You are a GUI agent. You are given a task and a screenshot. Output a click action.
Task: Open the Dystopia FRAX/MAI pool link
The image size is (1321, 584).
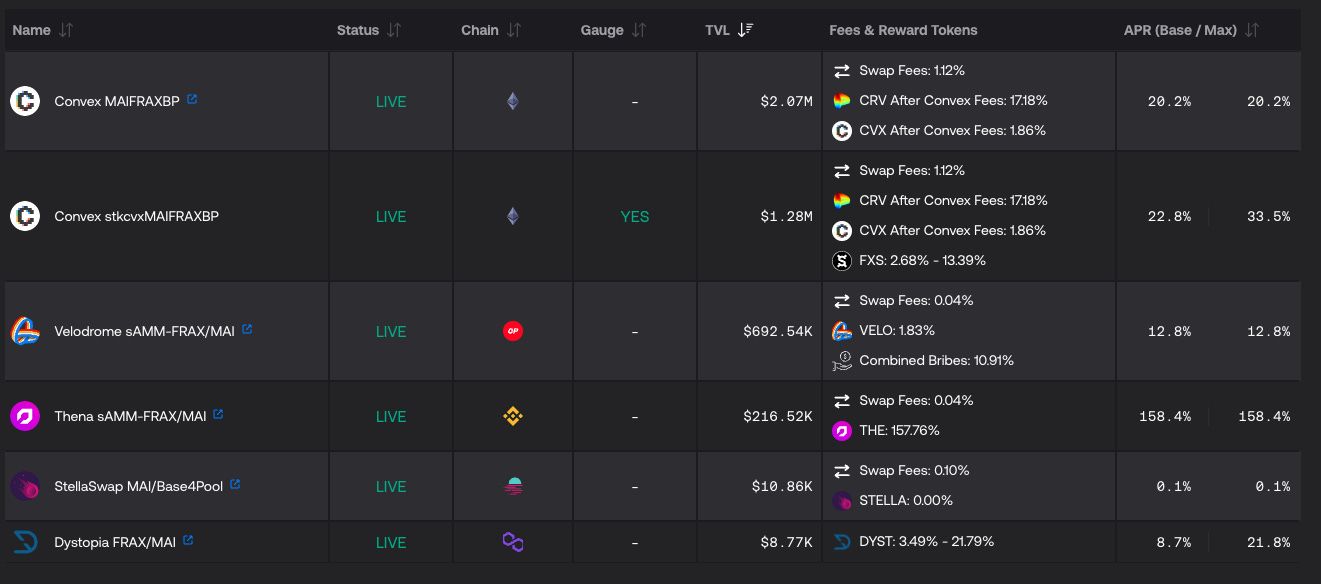coord(115,542)
